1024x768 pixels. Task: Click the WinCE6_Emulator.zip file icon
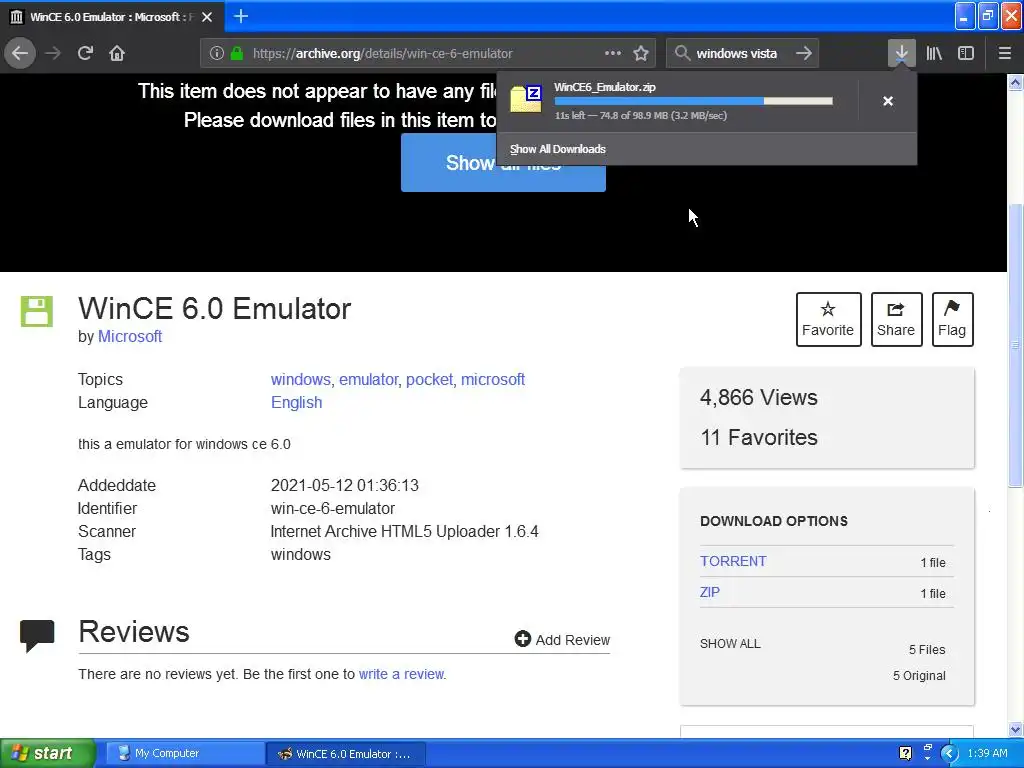(526, 99)
